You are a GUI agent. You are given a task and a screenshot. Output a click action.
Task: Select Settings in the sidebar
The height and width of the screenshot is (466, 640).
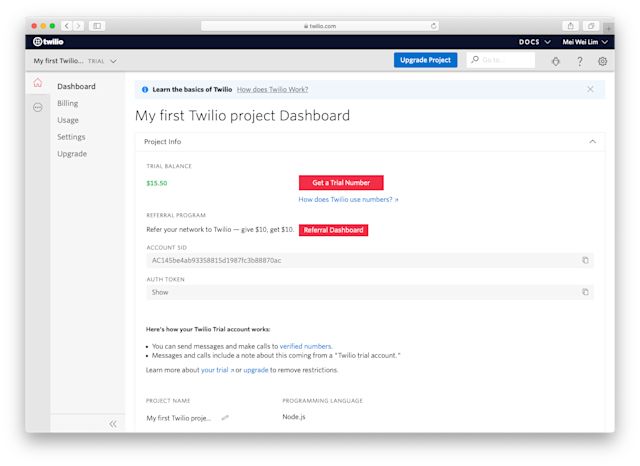click(71, 137)
